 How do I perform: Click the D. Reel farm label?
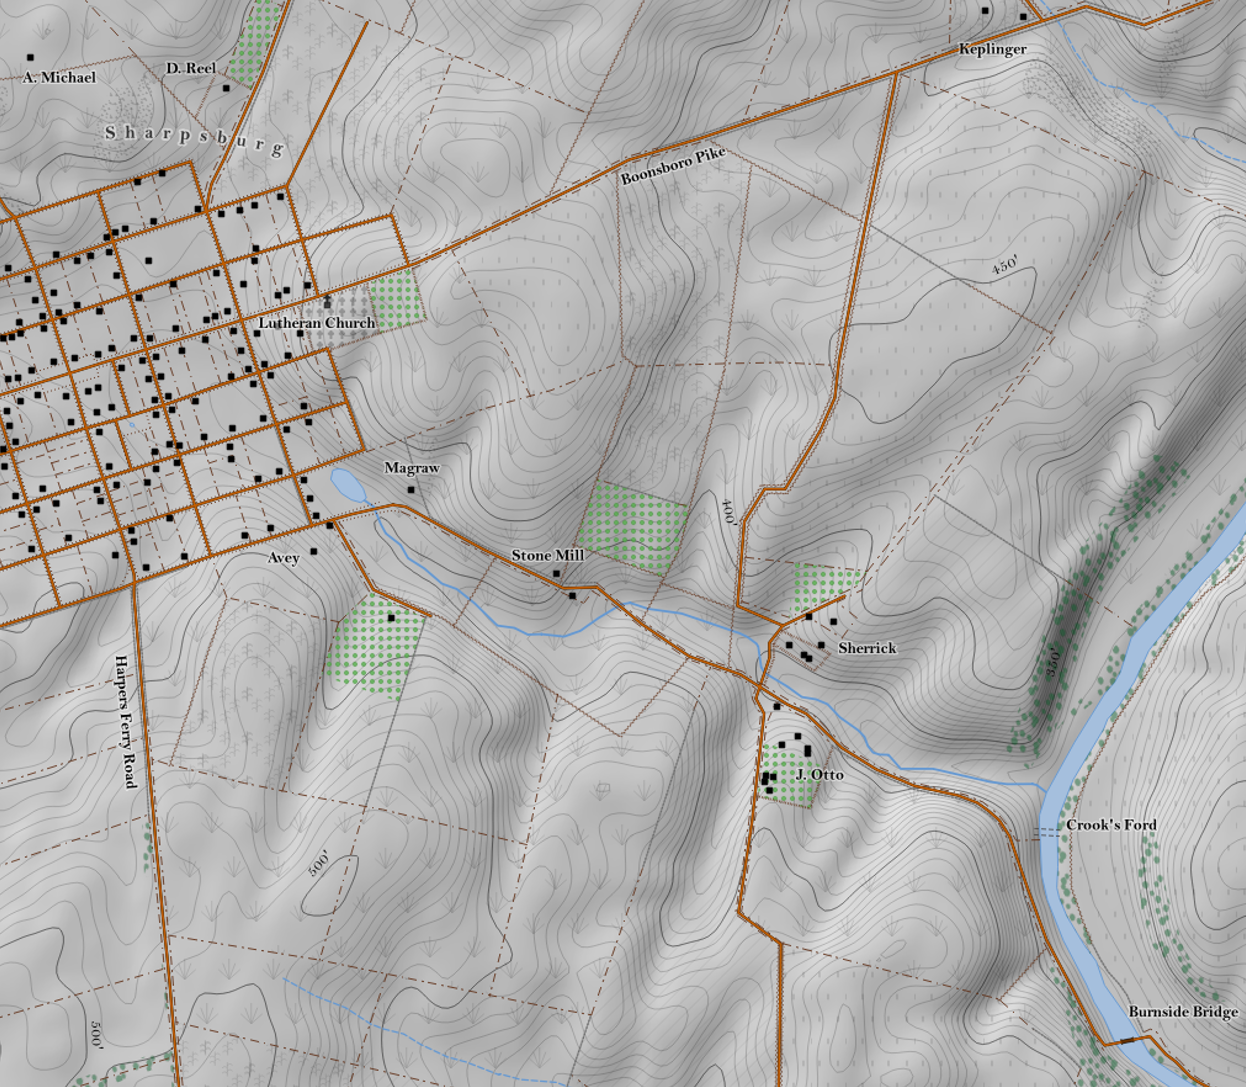[x=190, y=68]
